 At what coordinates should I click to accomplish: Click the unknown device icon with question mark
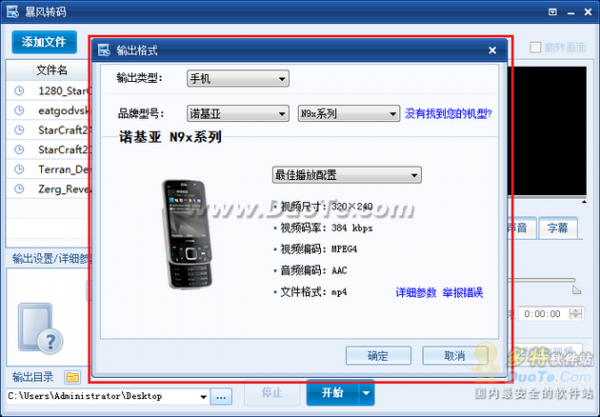coord(41,329)
